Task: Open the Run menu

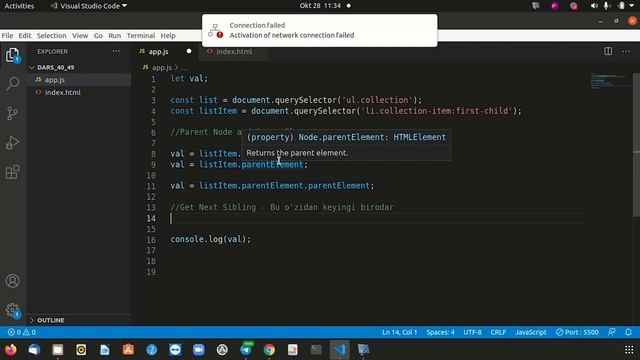Action: point(114,36)
